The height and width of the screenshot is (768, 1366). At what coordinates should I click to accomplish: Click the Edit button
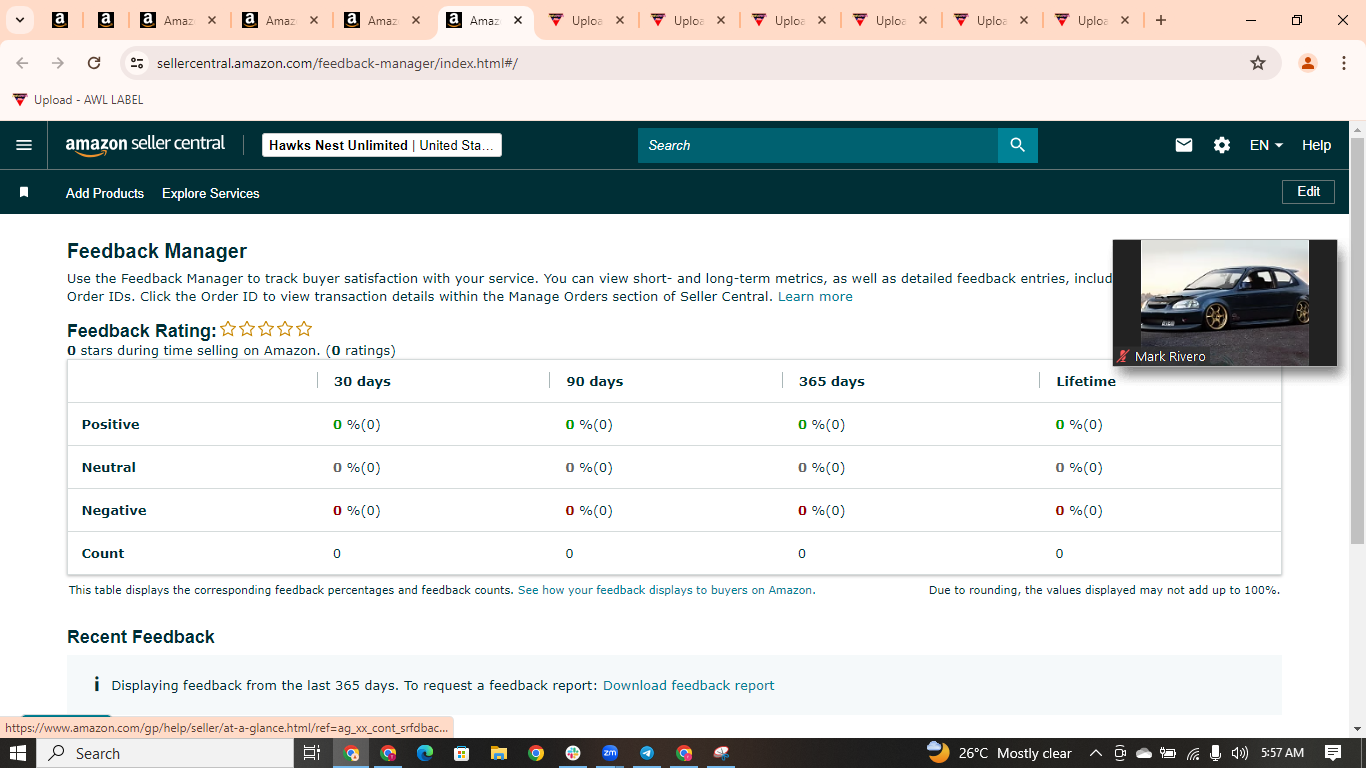pos(1308,191)
